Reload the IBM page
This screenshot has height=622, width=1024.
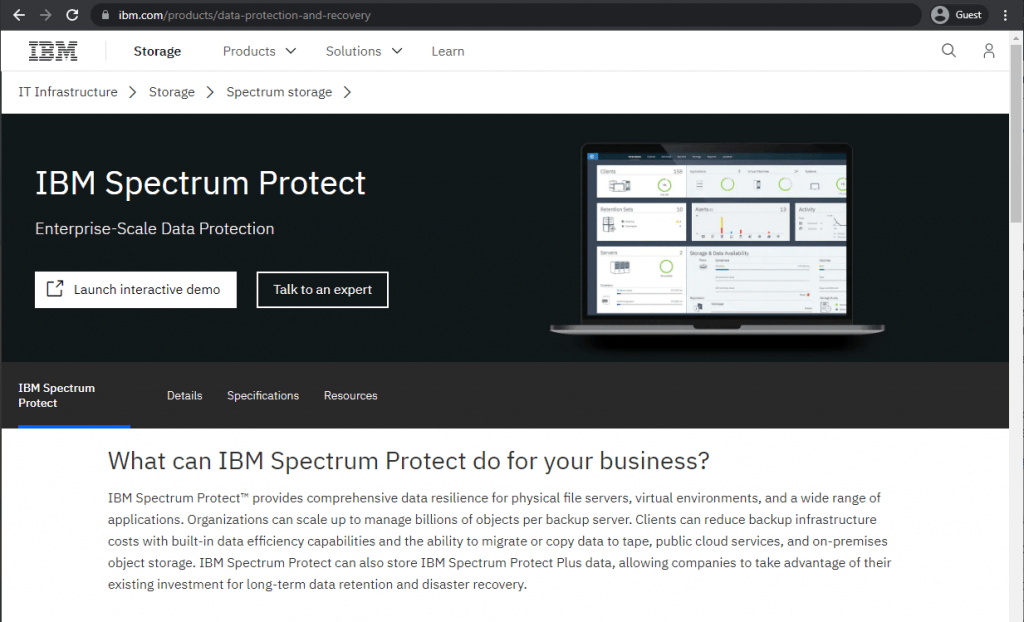coord(72,15)
